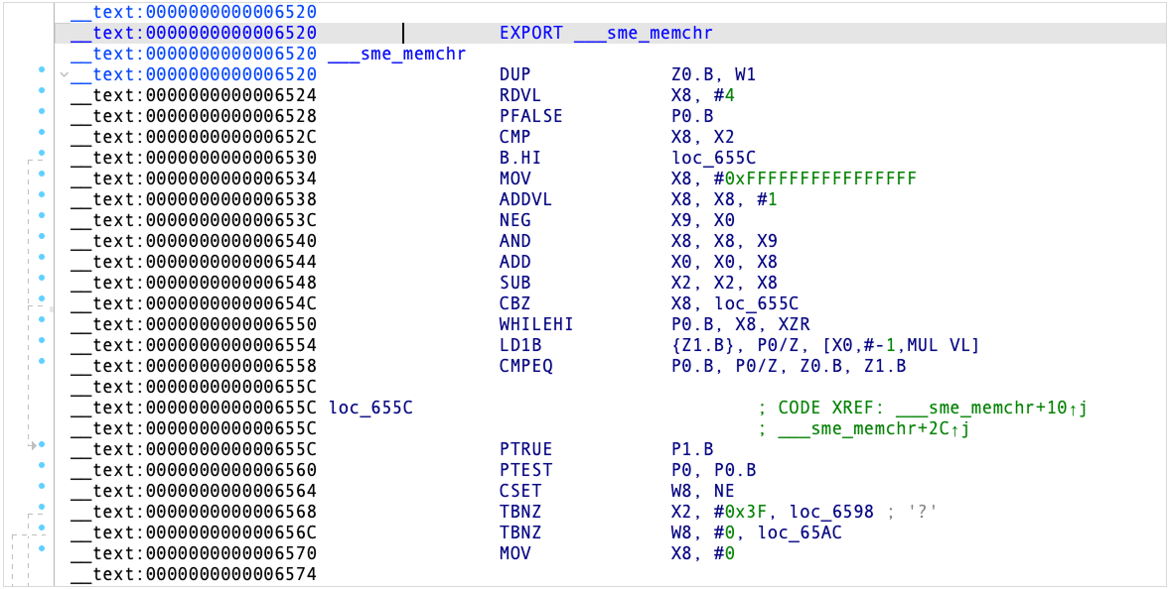Toggle breakpoint dot at address 6524 RDVL
Viewport: 1170px width, 589px height.
click(x=42, y=90)
